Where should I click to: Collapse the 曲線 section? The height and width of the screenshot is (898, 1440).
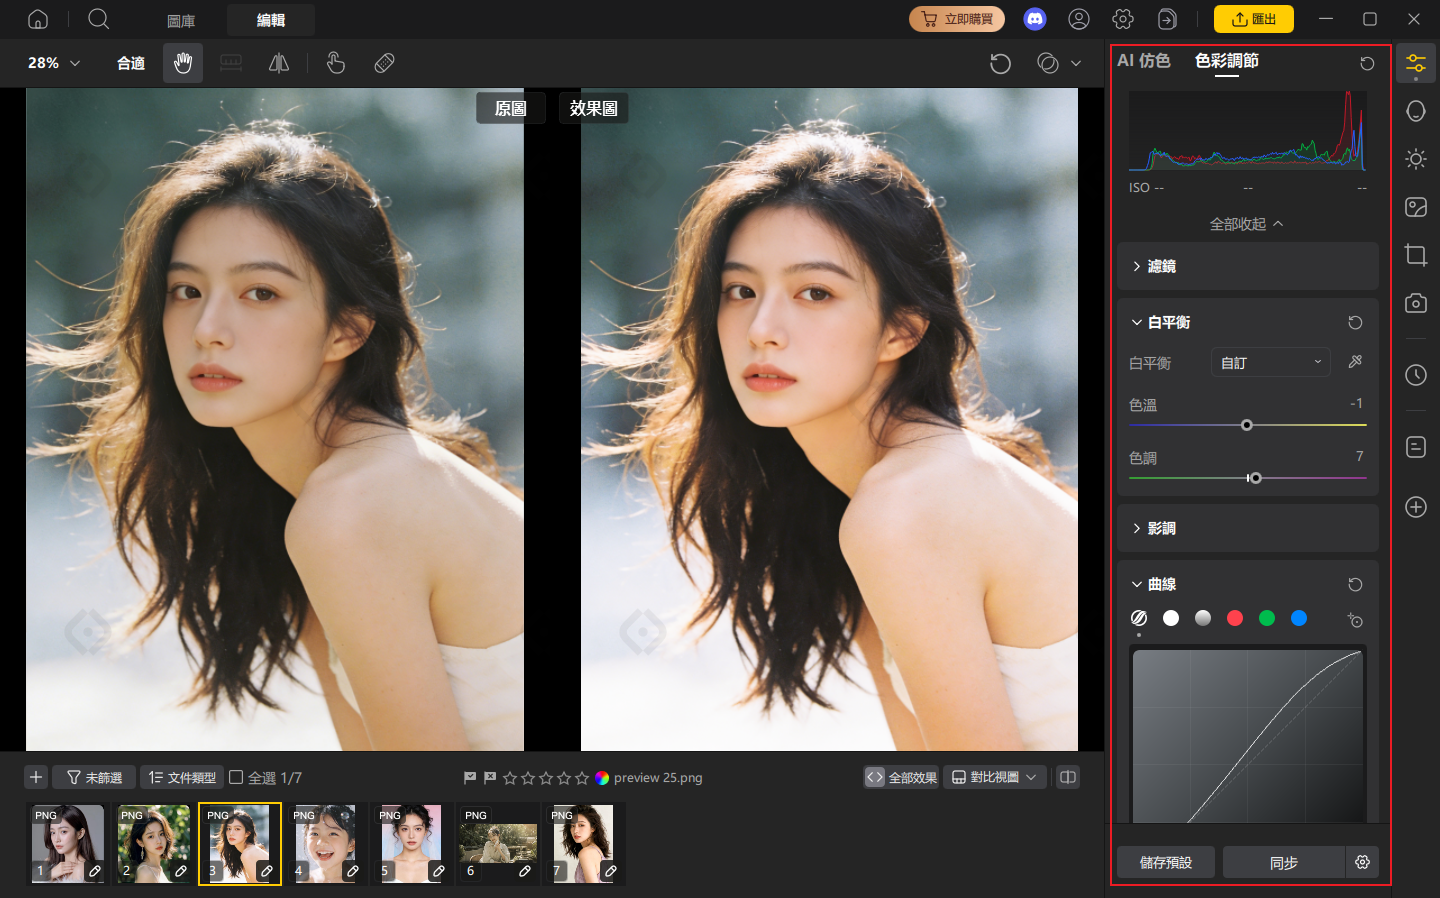[1137, 584]
